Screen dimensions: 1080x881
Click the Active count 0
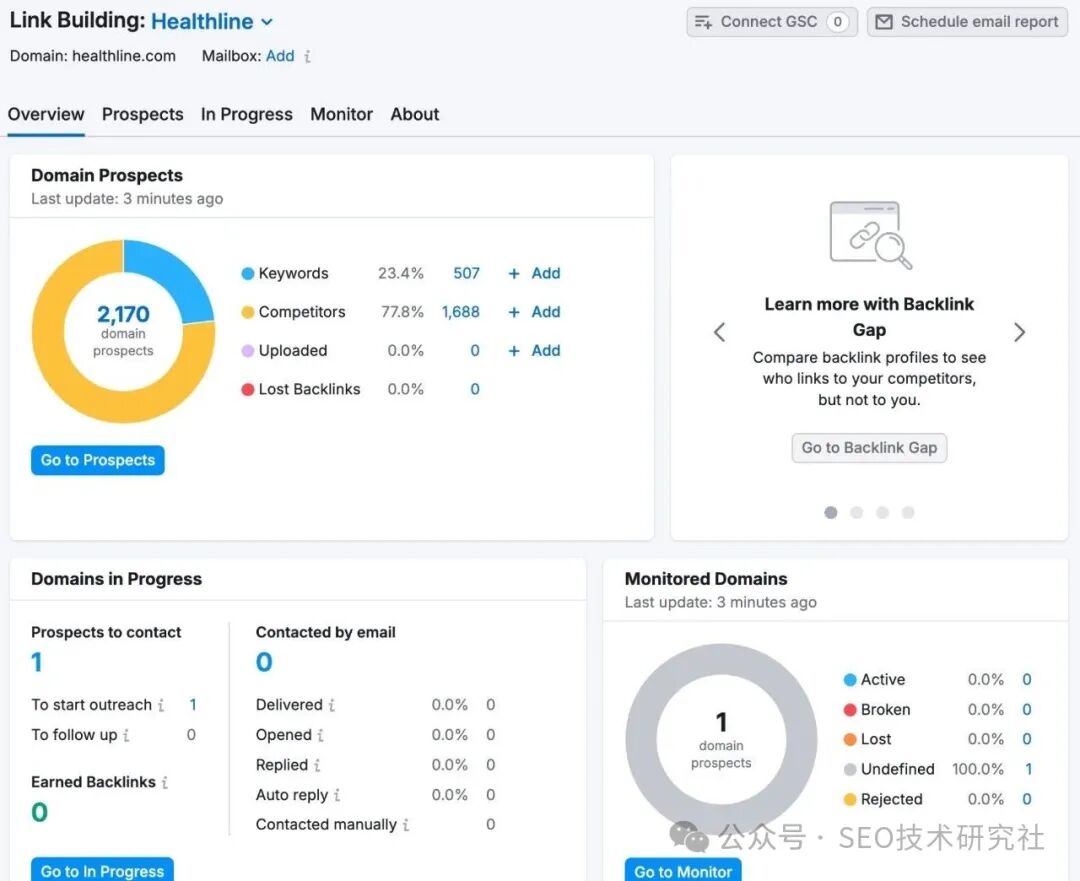1027,680
